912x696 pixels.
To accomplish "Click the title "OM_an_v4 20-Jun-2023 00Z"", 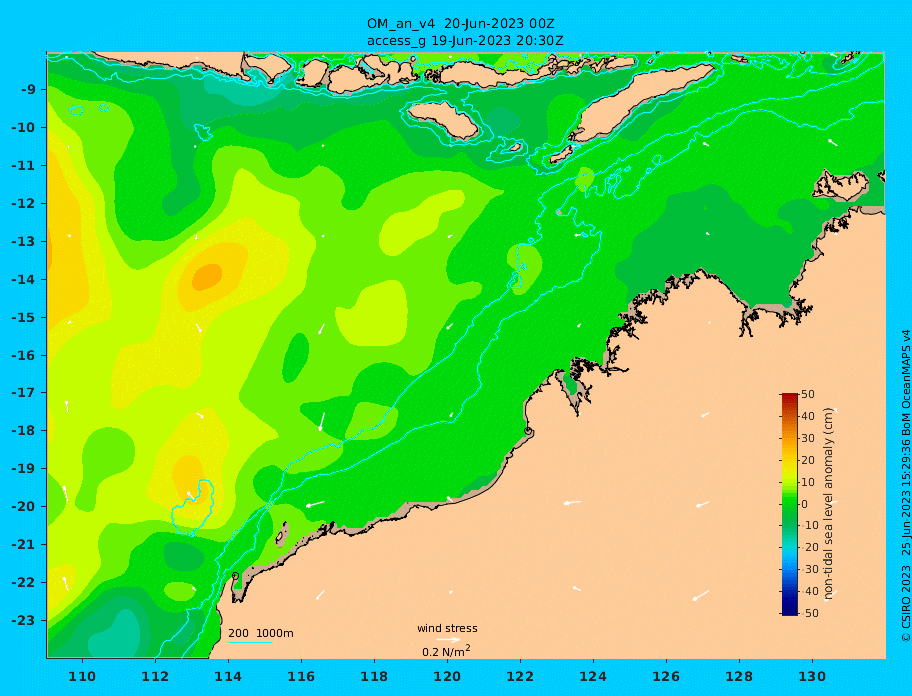I will pos(460,24).
